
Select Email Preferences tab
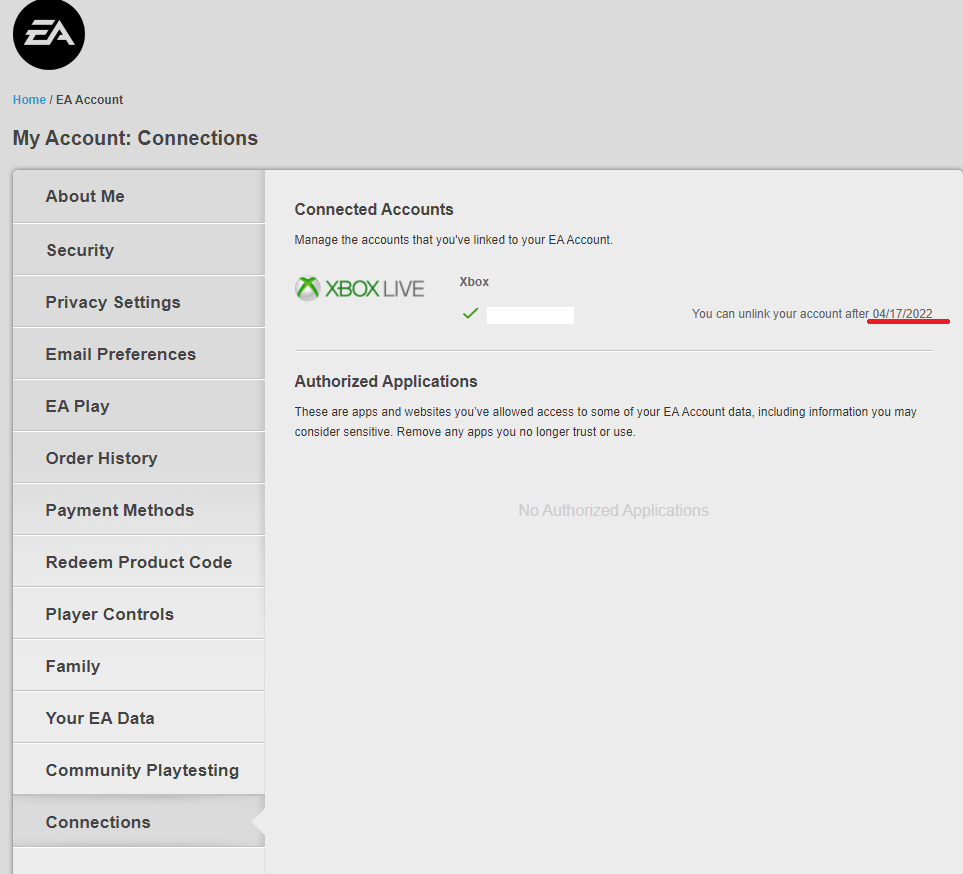click(120, 354)
